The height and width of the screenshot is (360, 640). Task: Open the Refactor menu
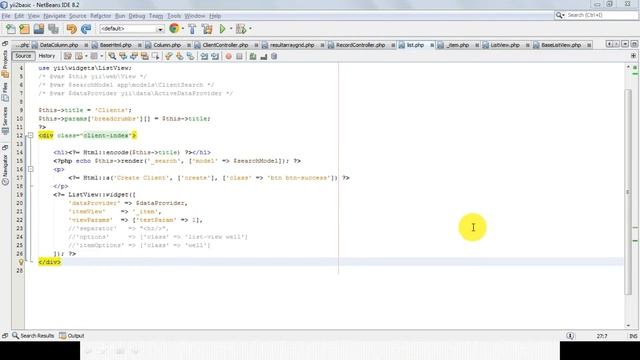(x=100, y=16)
